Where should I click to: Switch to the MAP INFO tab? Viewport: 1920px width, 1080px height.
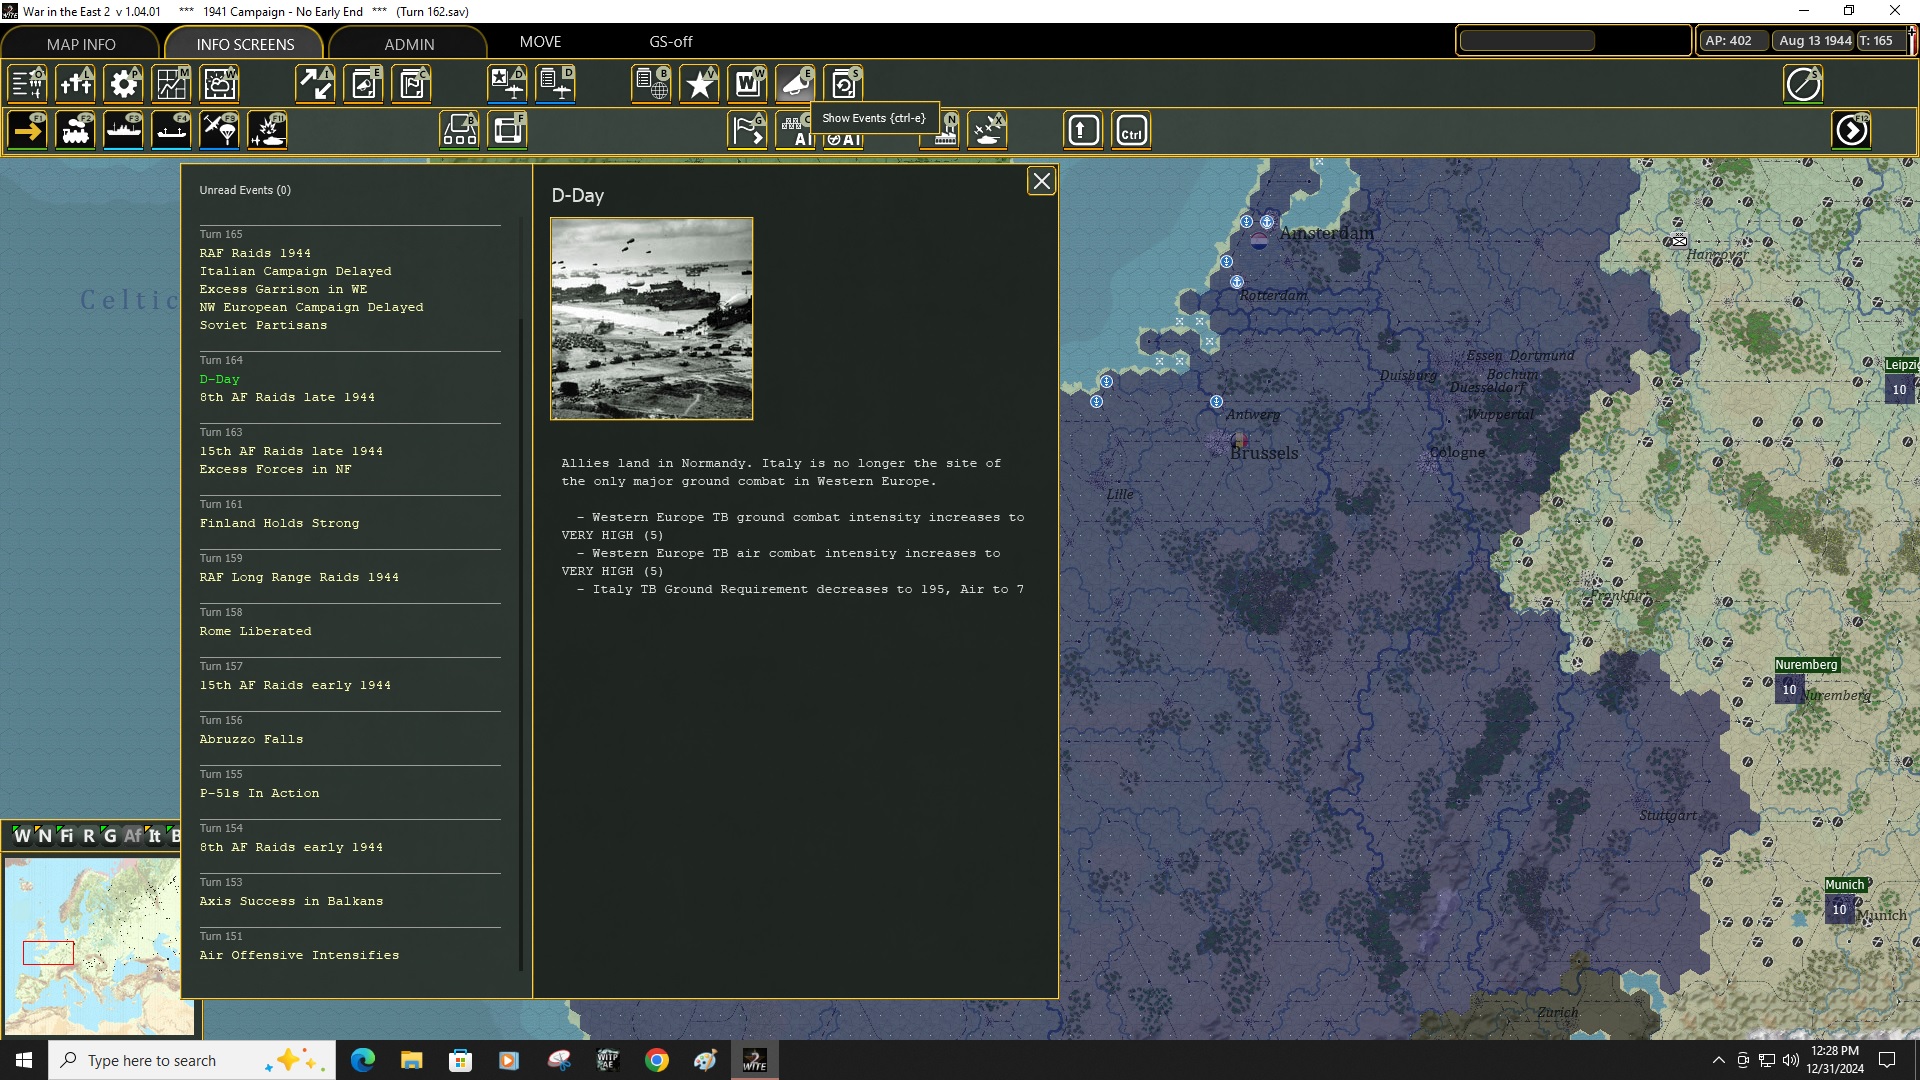[x=81, y=44]
